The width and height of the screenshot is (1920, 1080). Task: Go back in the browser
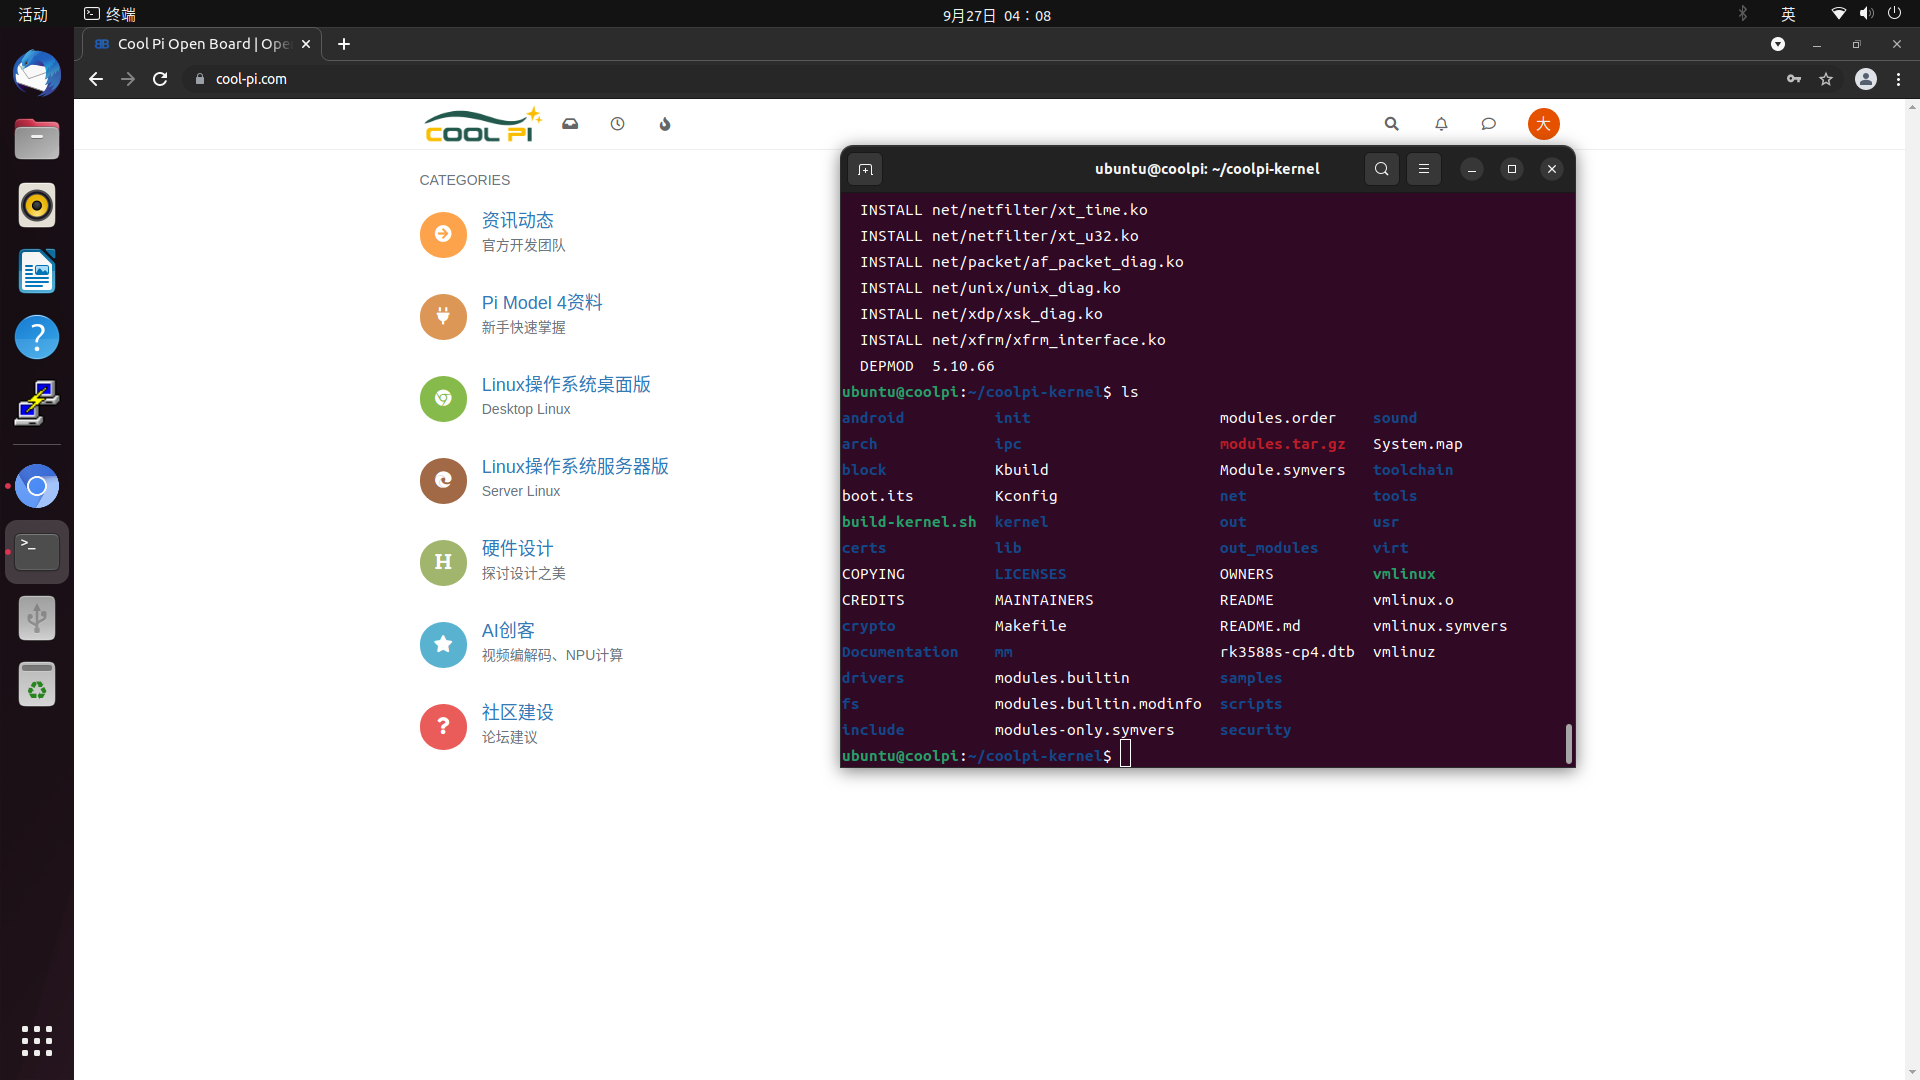96,79
